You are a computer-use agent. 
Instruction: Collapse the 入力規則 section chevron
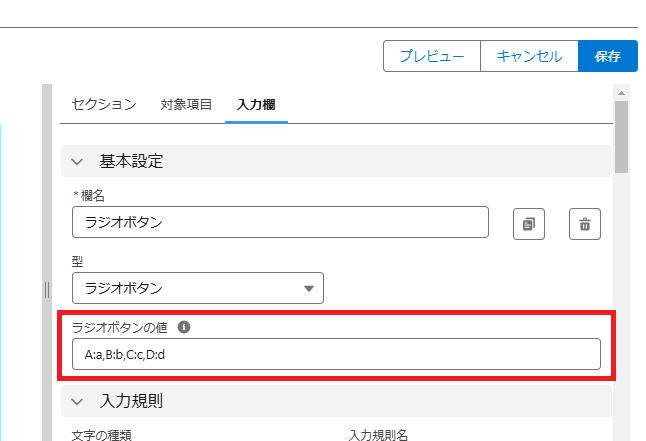(77, 401)
